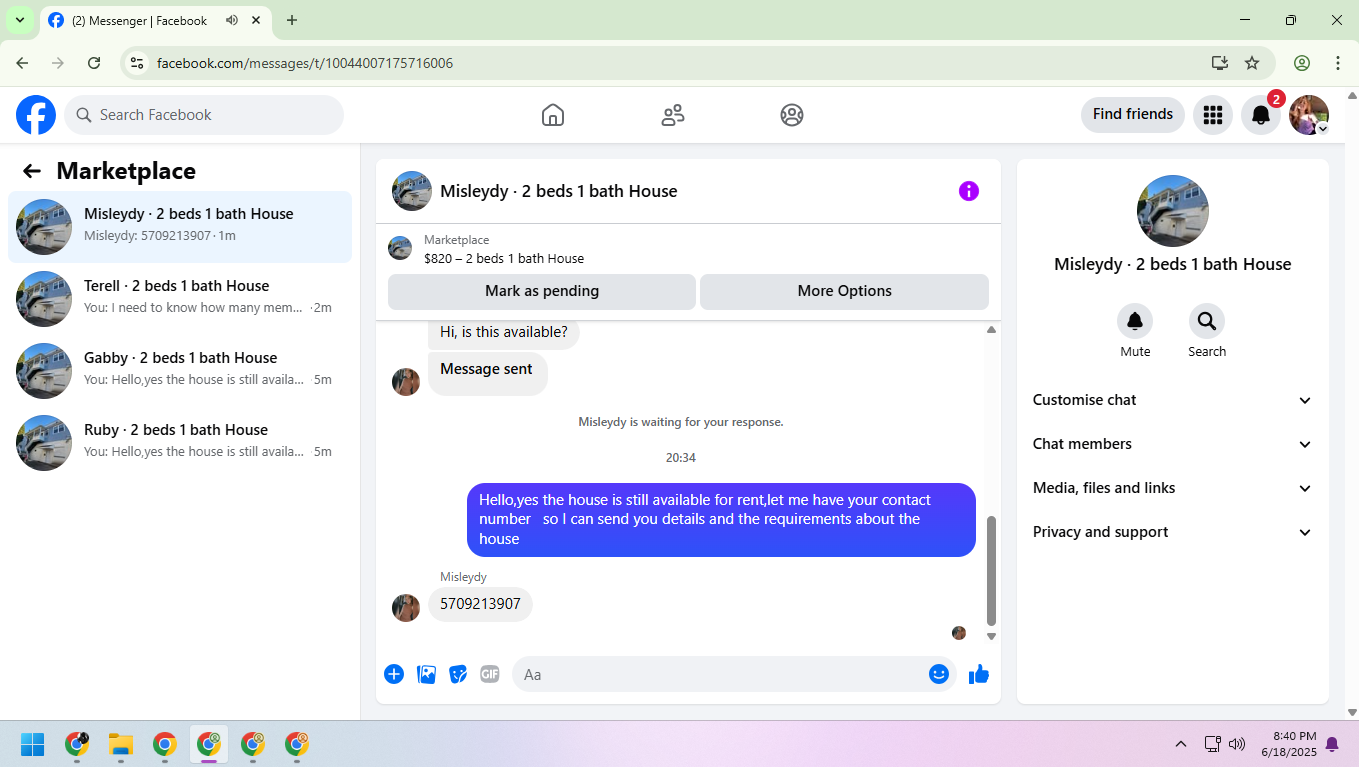Send a thumbs-up like

click(x=979, y=674)
